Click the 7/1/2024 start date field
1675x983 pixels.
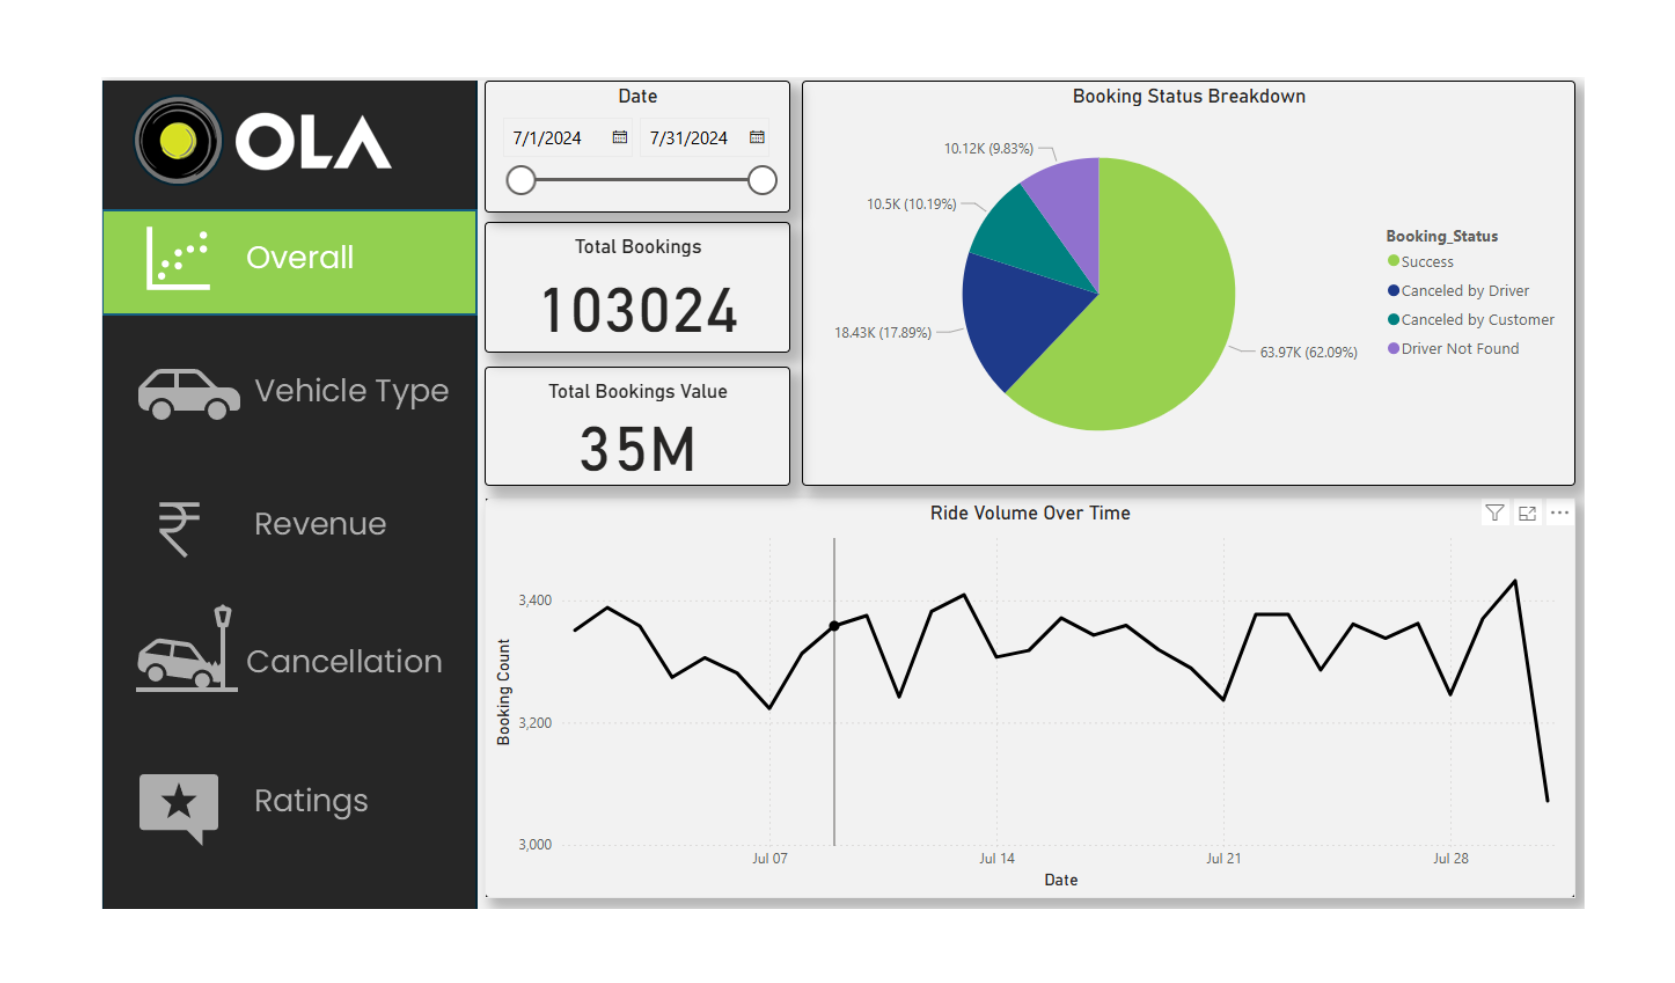pyautogui.click(x=548, y=138)
